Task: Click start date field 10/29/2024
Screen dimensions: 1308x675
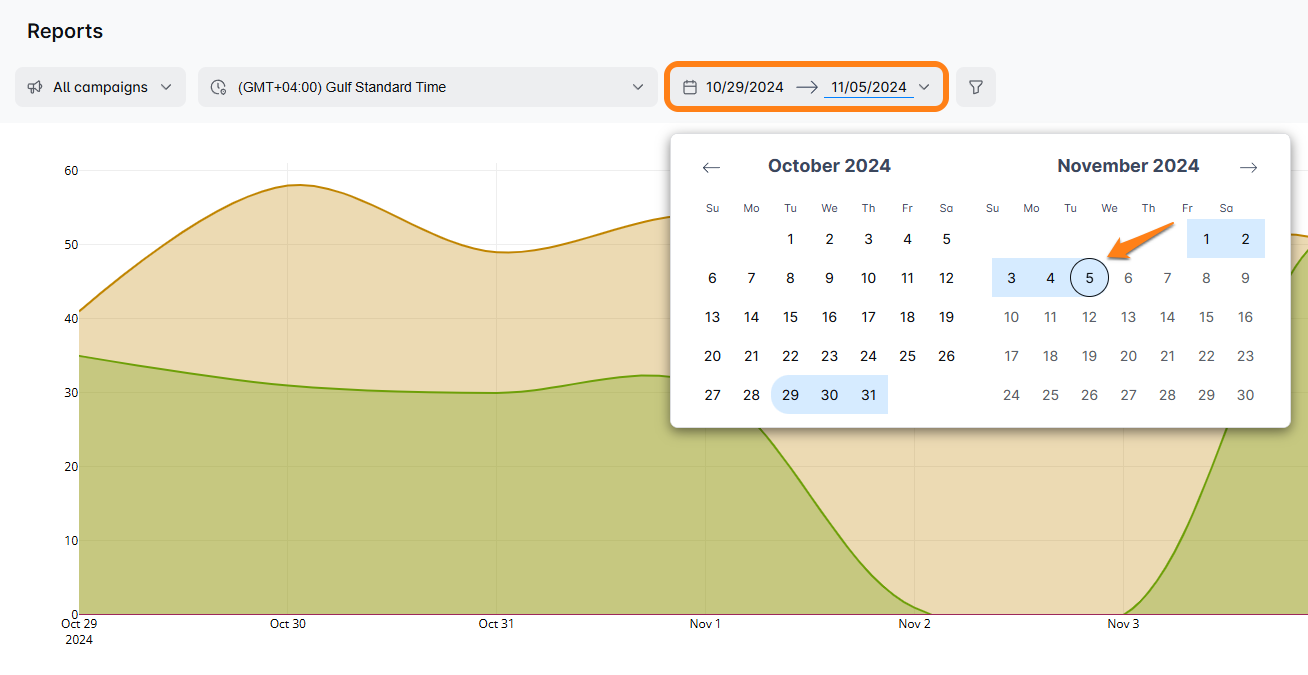Action: (744, 87)
